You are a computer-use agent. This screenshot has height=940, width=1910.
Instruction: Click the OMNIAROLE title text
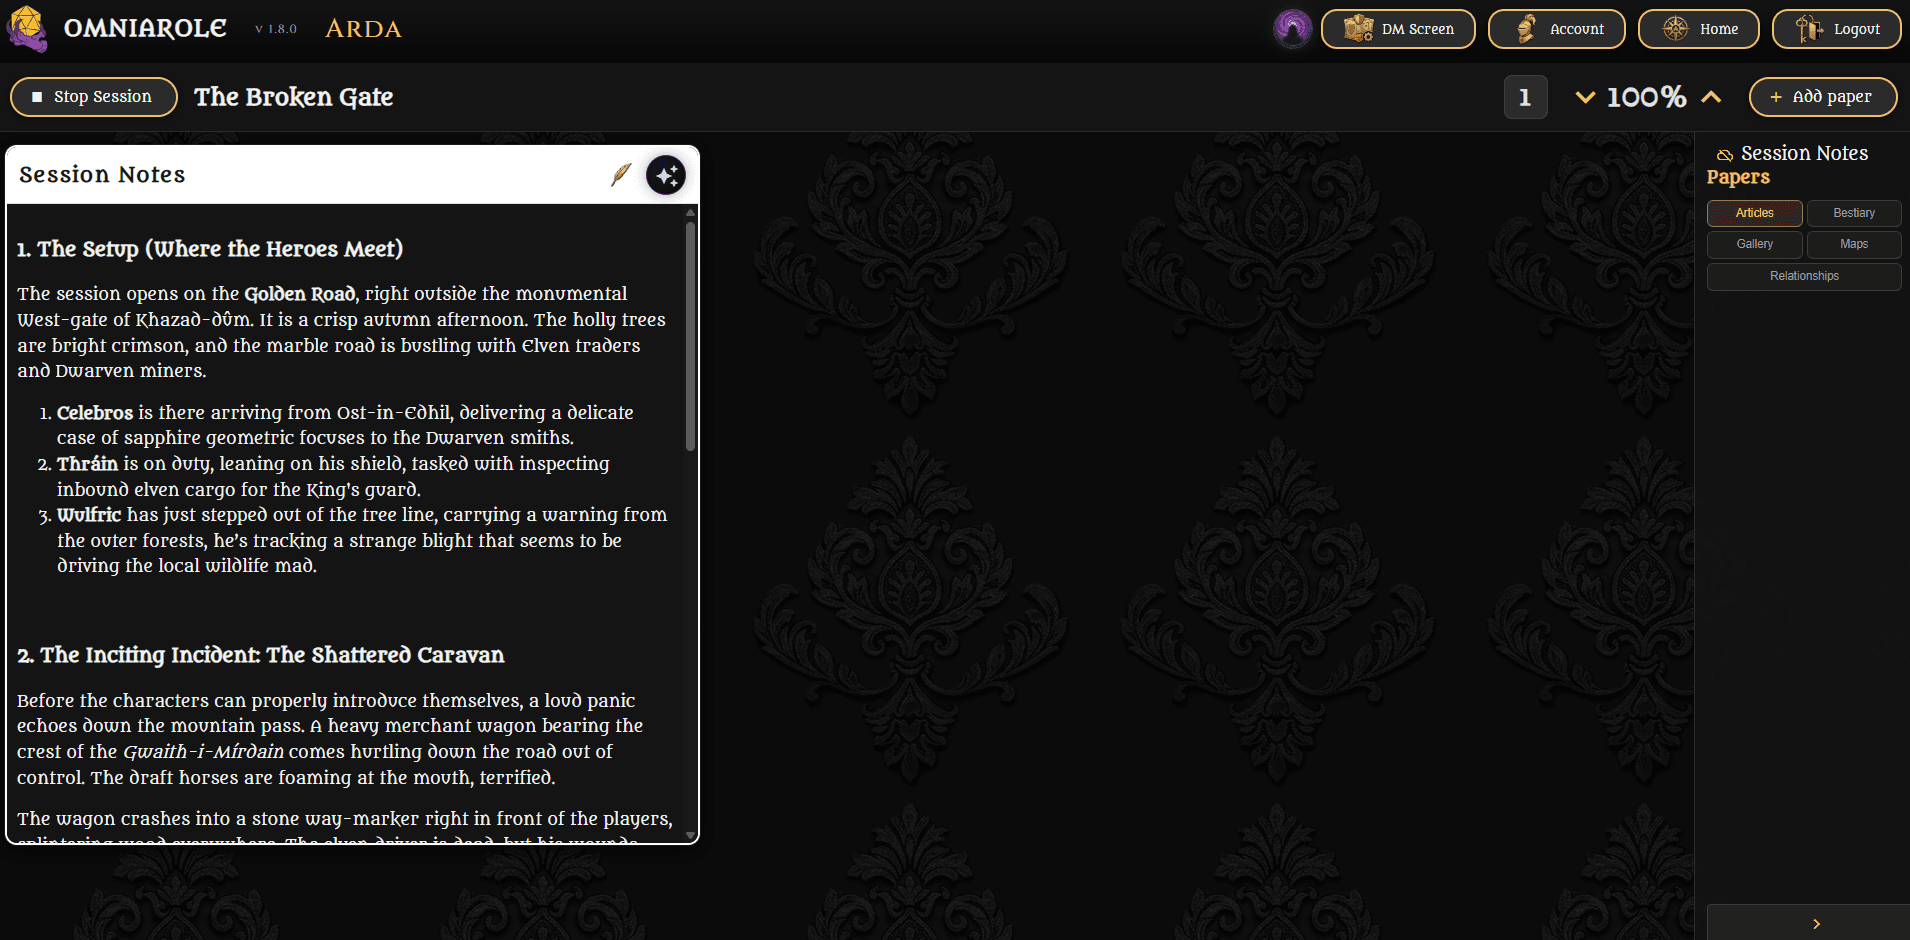(x=145, y=28)
